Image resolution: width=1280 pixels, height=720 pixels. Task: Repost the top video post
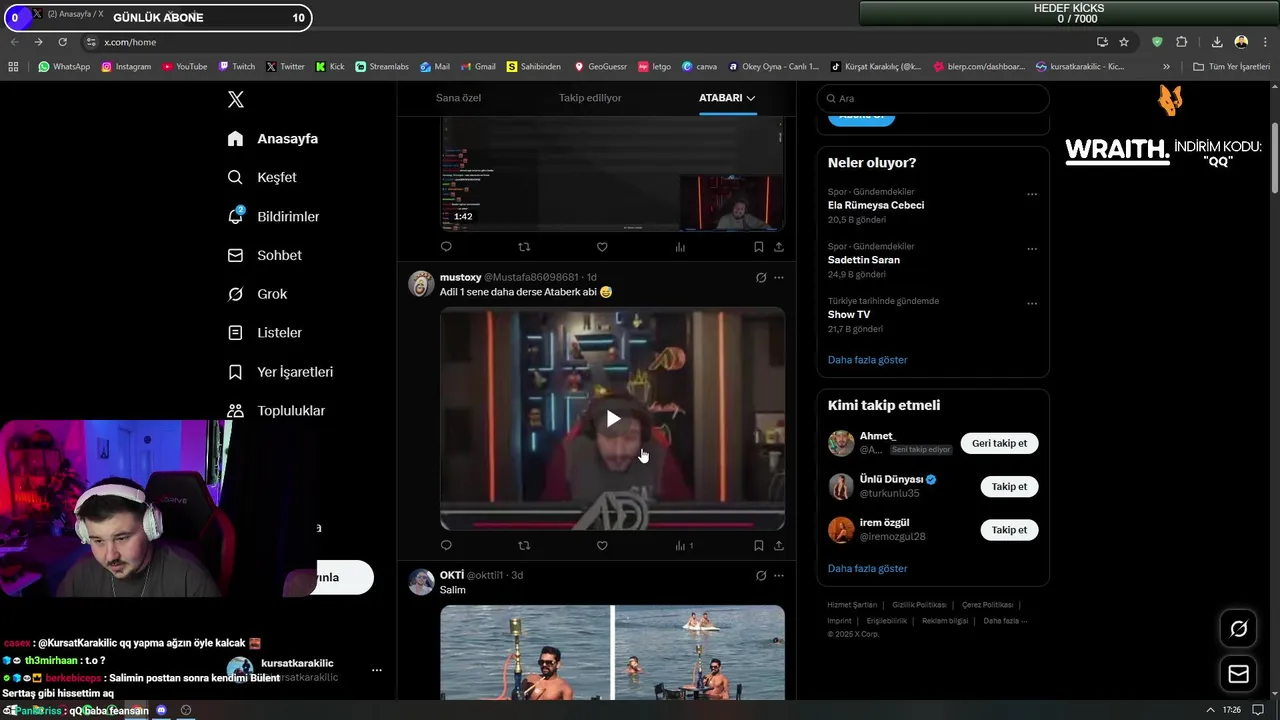[x=524, y=247]
